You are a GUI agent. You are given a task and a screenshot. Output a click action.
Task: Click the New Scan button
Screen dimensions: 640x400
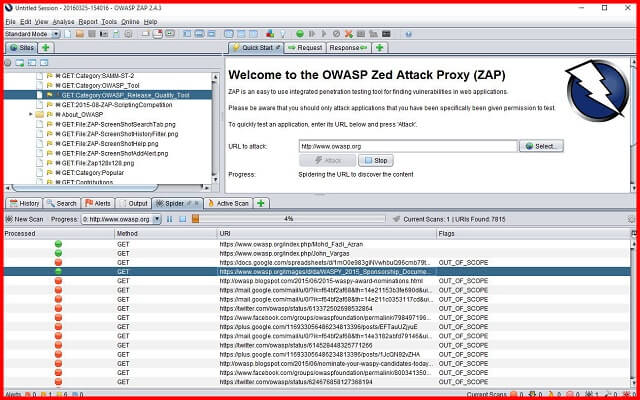pos(24,219)
